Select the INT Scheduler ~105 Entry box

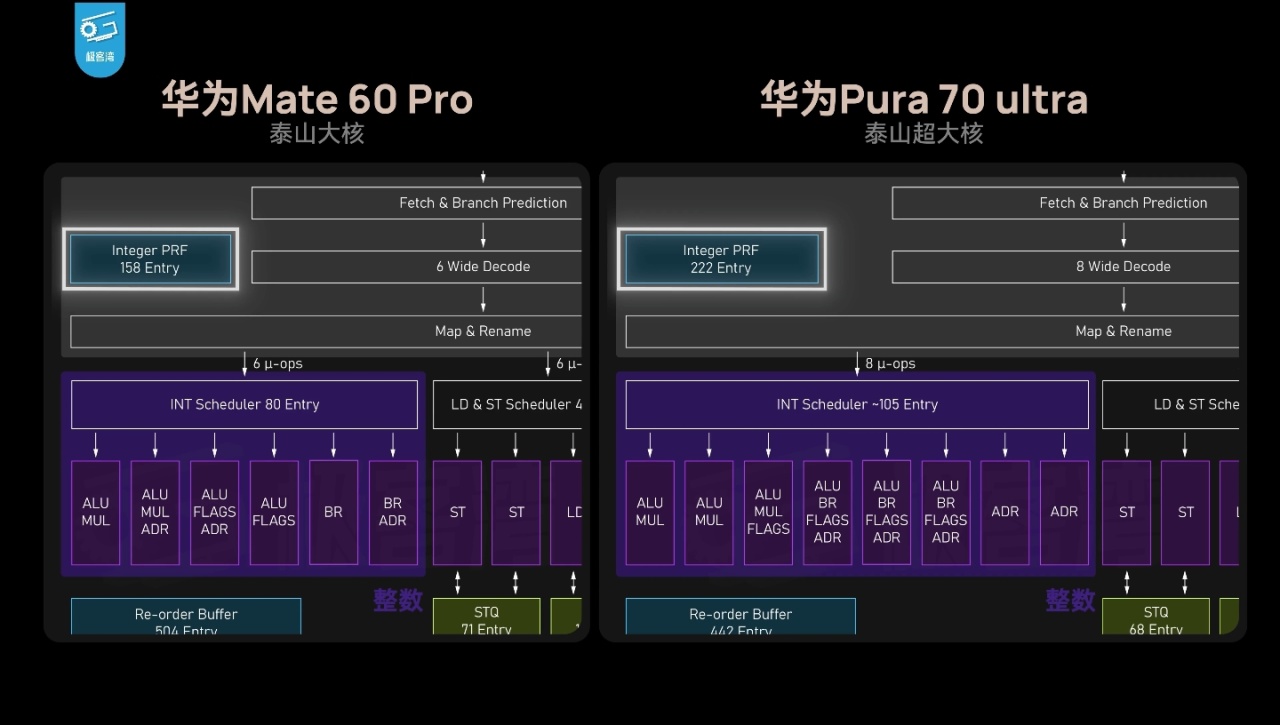point(857,404)
